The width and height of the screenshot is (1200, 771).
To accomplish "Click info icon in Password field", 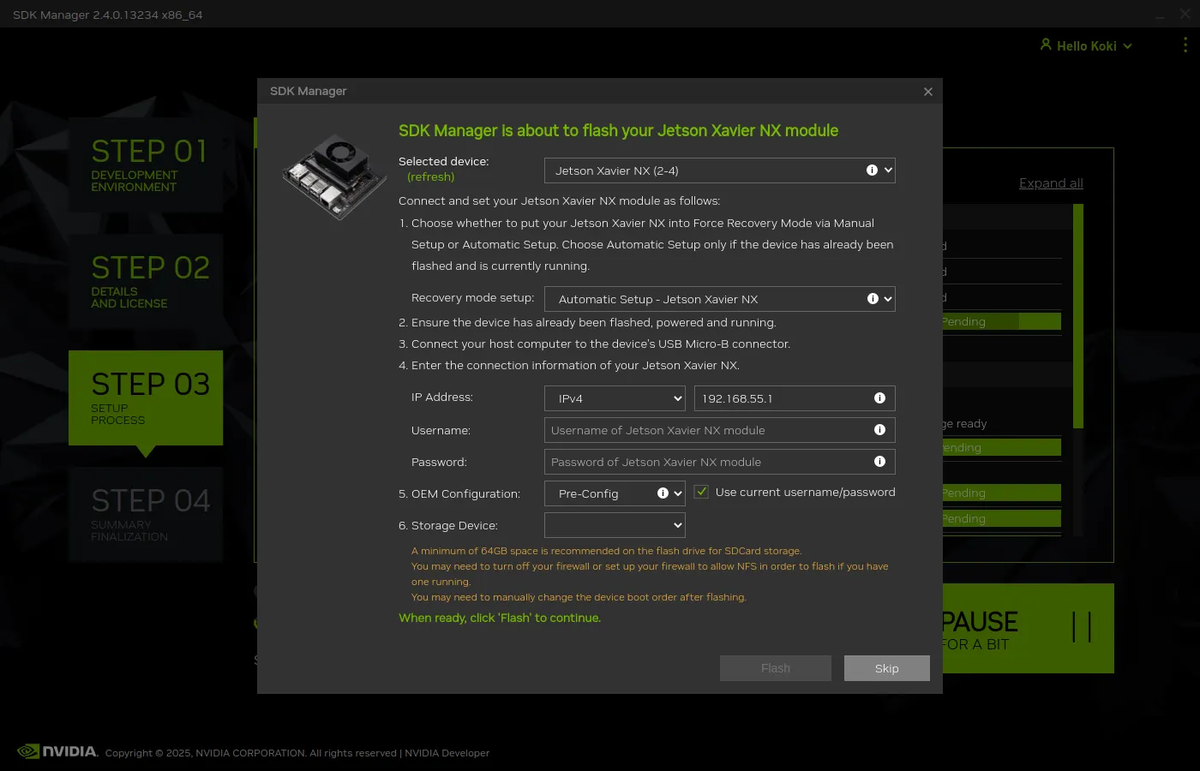I will pos(880,462).
